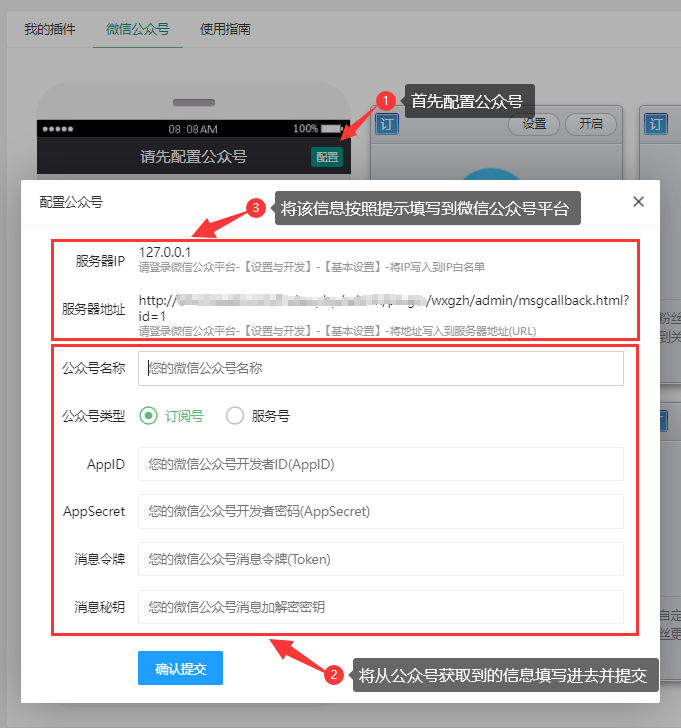The height and width of the screenshot is (728, 681).
Task: Click the 开启 button on the plugin card
Action: [x=590, y=124]
